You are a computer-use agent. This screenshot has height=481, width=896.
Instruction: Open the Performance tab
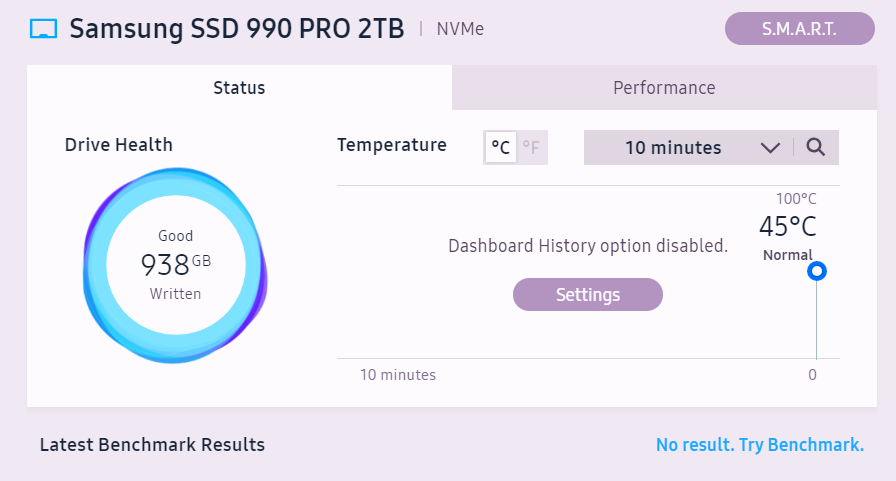tap(664, 88)
